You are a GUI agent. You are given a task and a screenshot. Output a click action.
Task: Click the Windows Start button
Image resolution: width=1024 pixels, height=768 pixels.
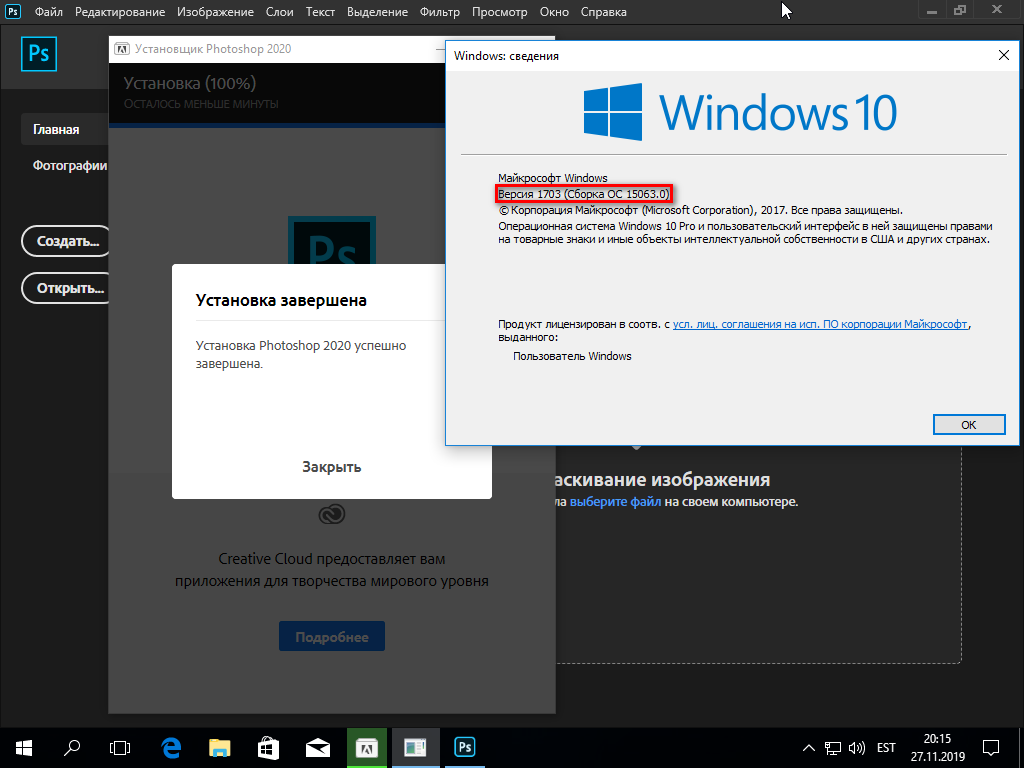point(23,747)
